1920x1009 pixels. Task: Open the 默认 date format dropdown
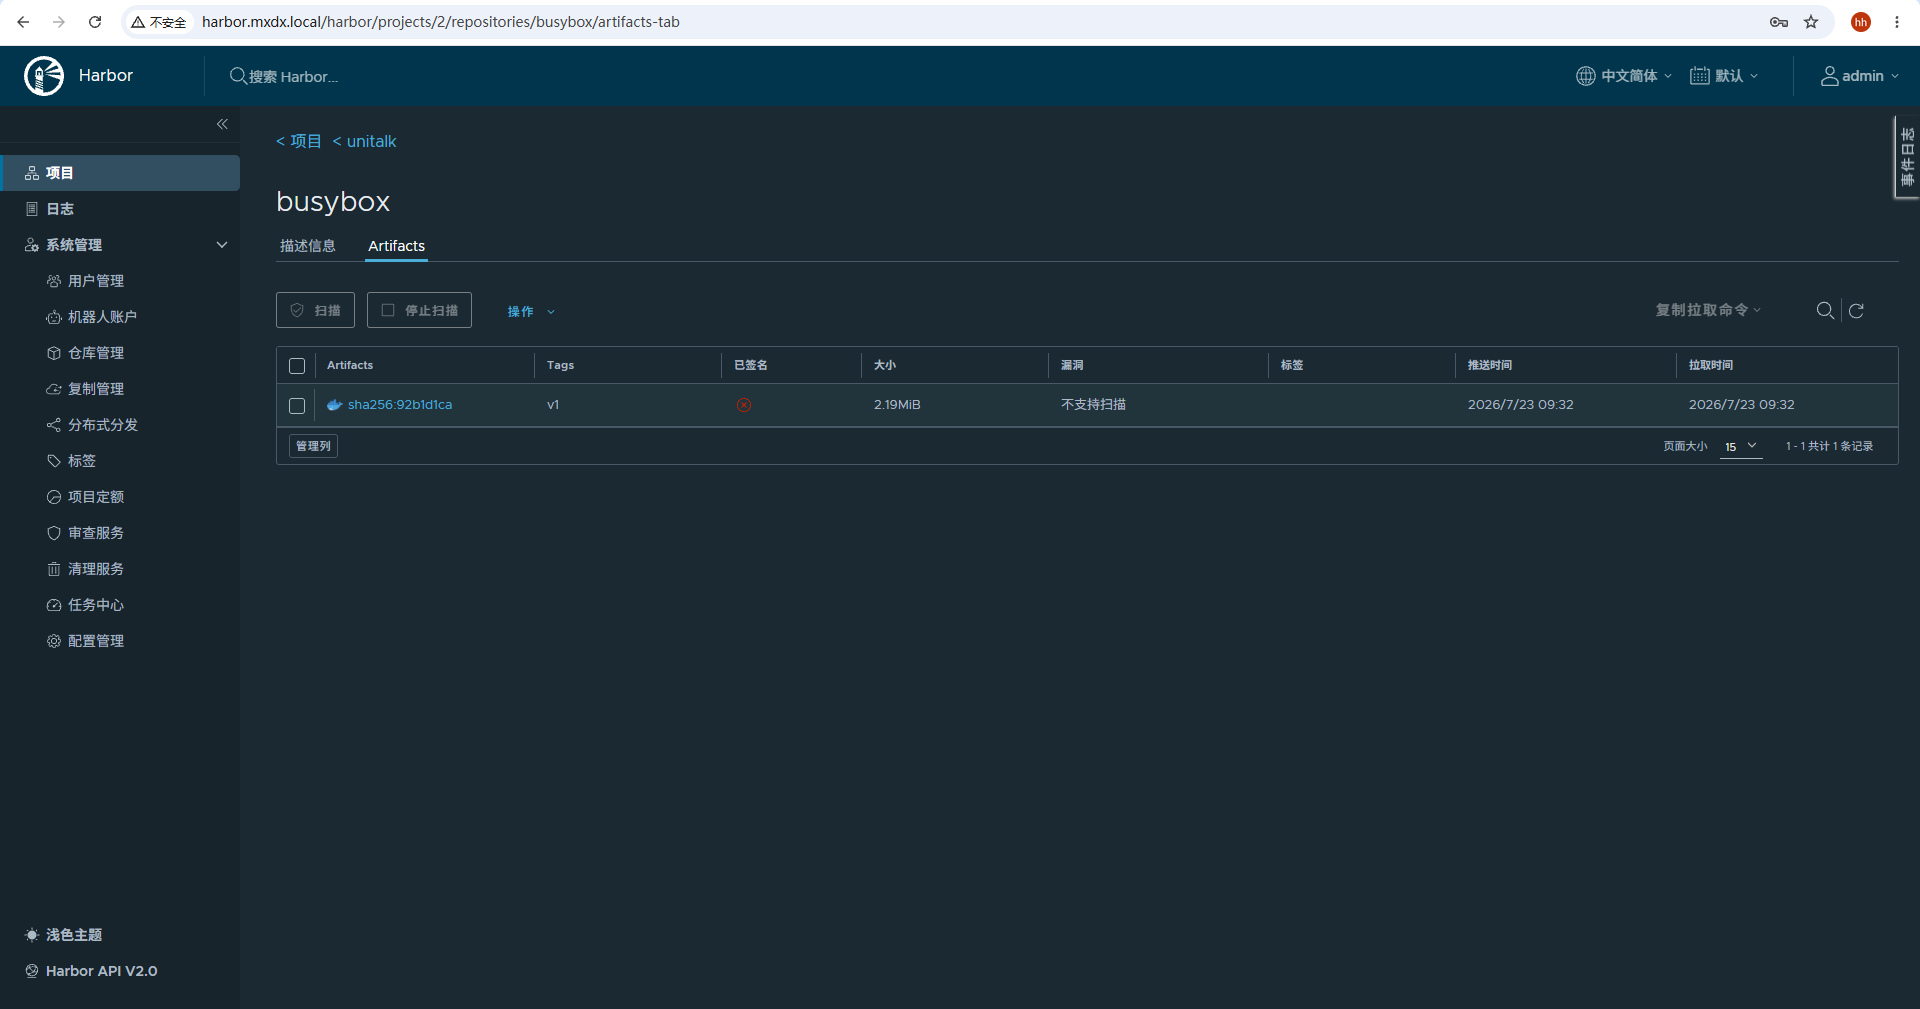tap(1724, 76)
